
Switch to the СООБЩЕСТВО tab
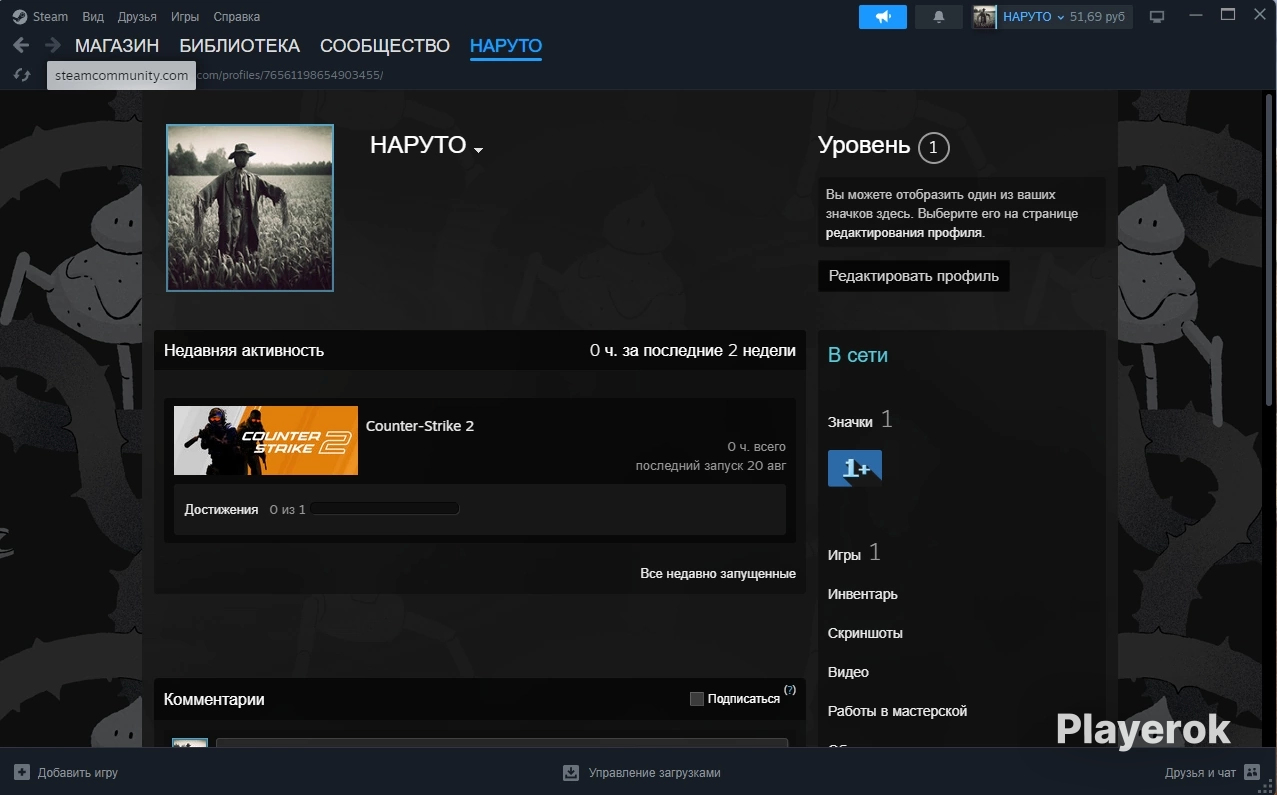coord(385,46)
